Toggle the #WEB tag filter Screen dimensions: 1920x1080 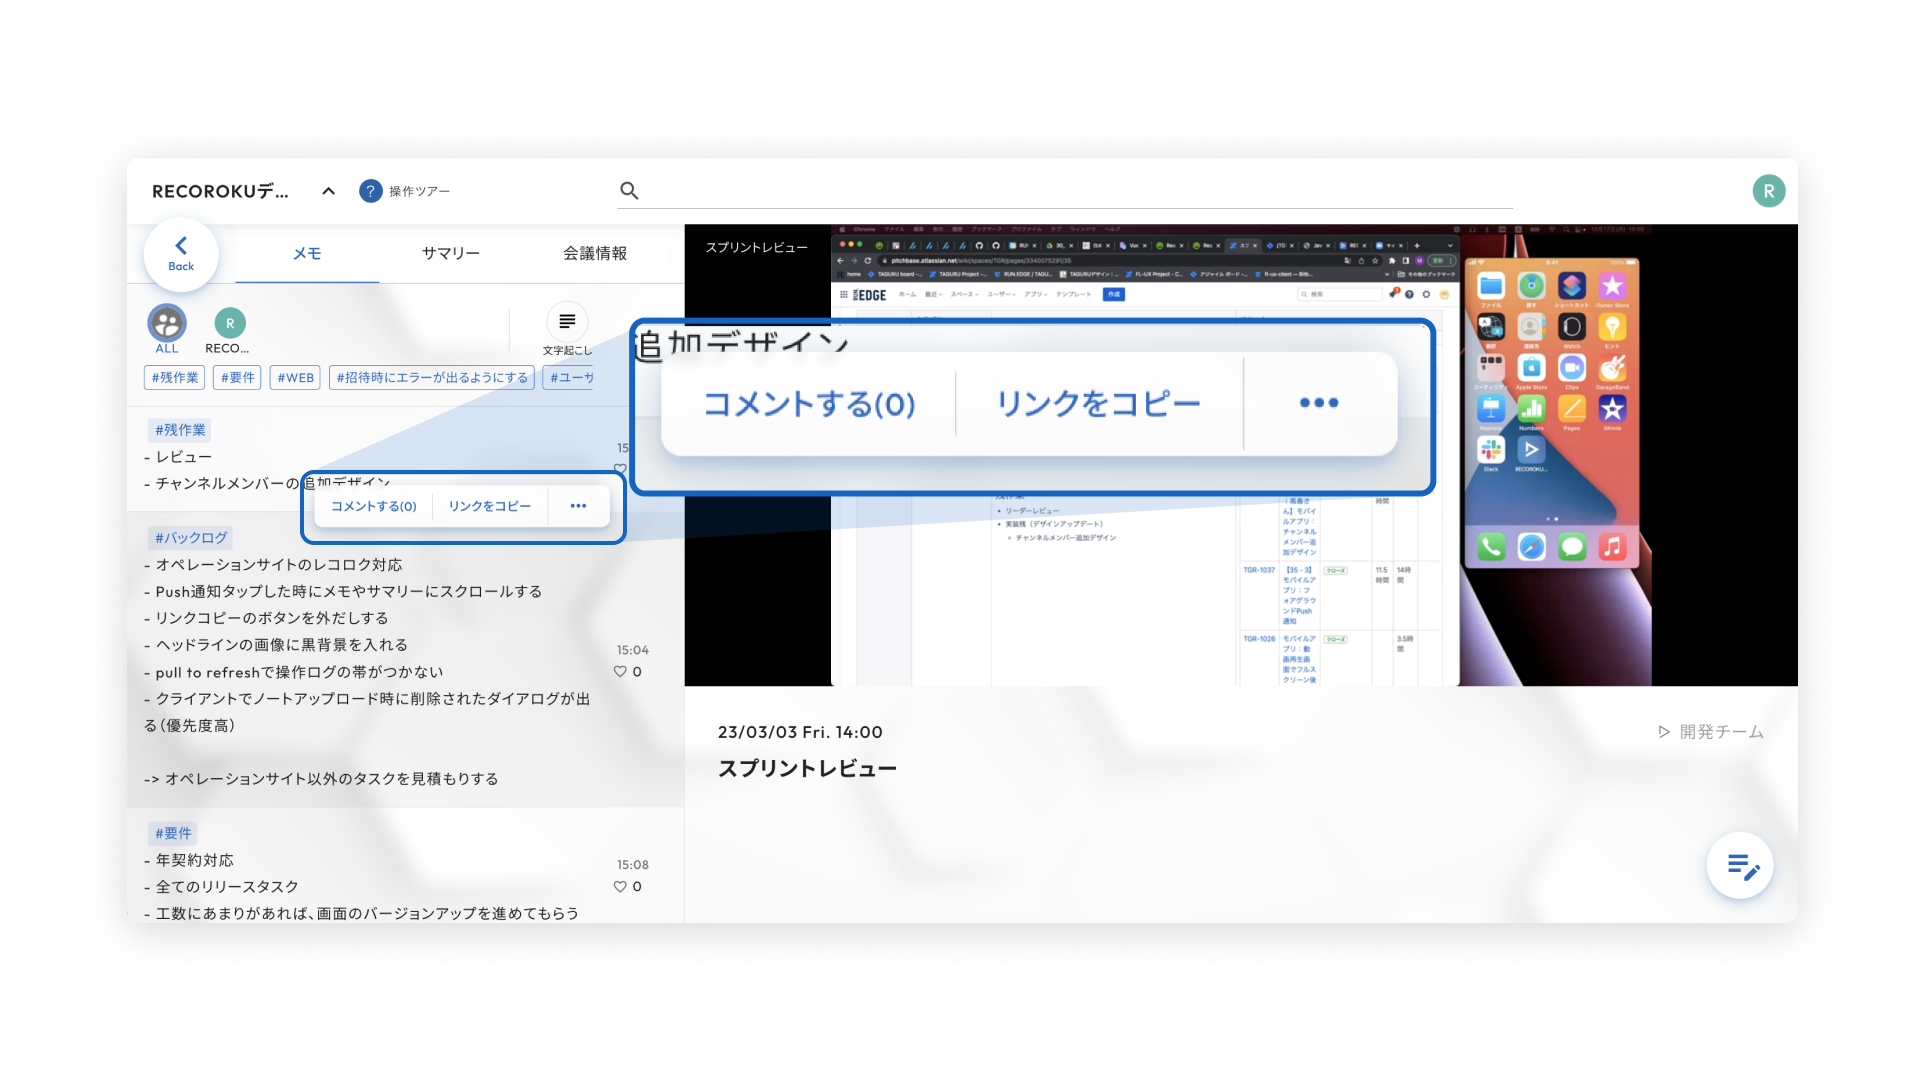pos(295,378)
